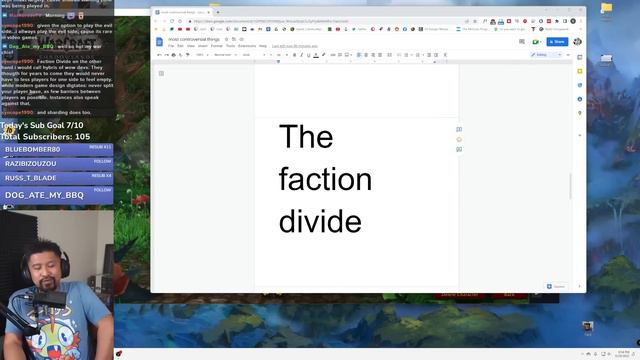Click the Bulleted list icon
Image resolution: width=640 pixels, height=360 pixels.
[x=406, y=55]
